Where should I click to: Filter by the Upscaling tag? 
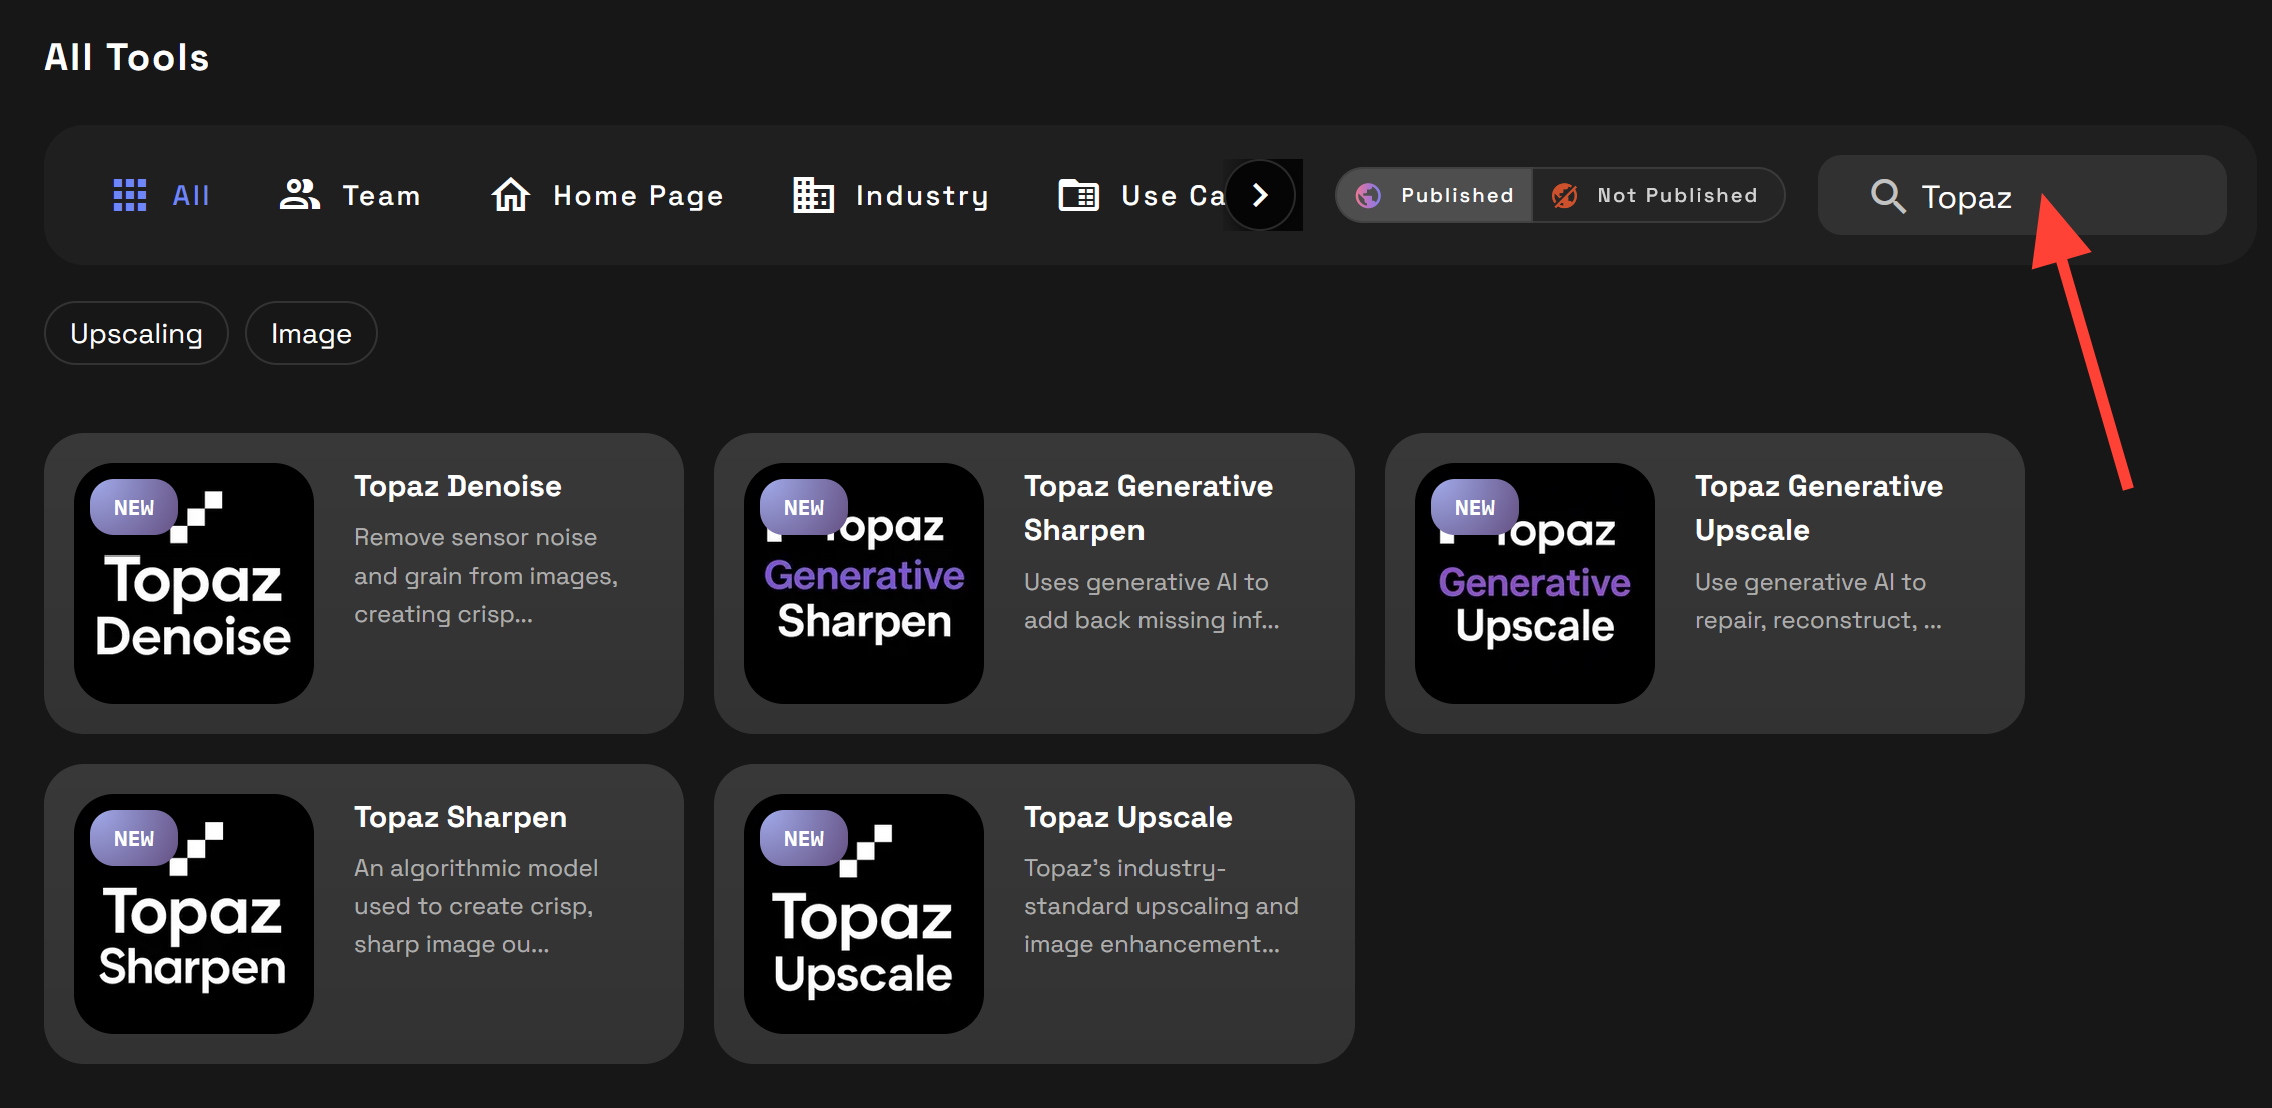(x=136, y=333)
